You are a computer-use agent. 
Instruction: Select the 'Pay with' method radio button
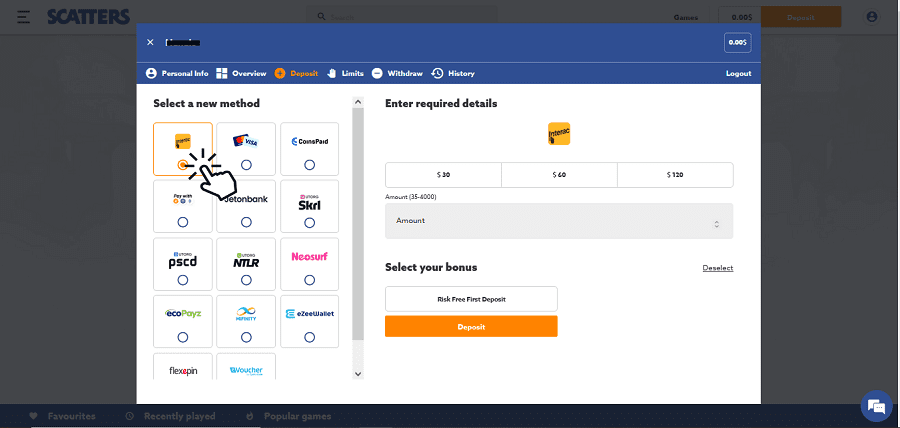tap(183, 222)
